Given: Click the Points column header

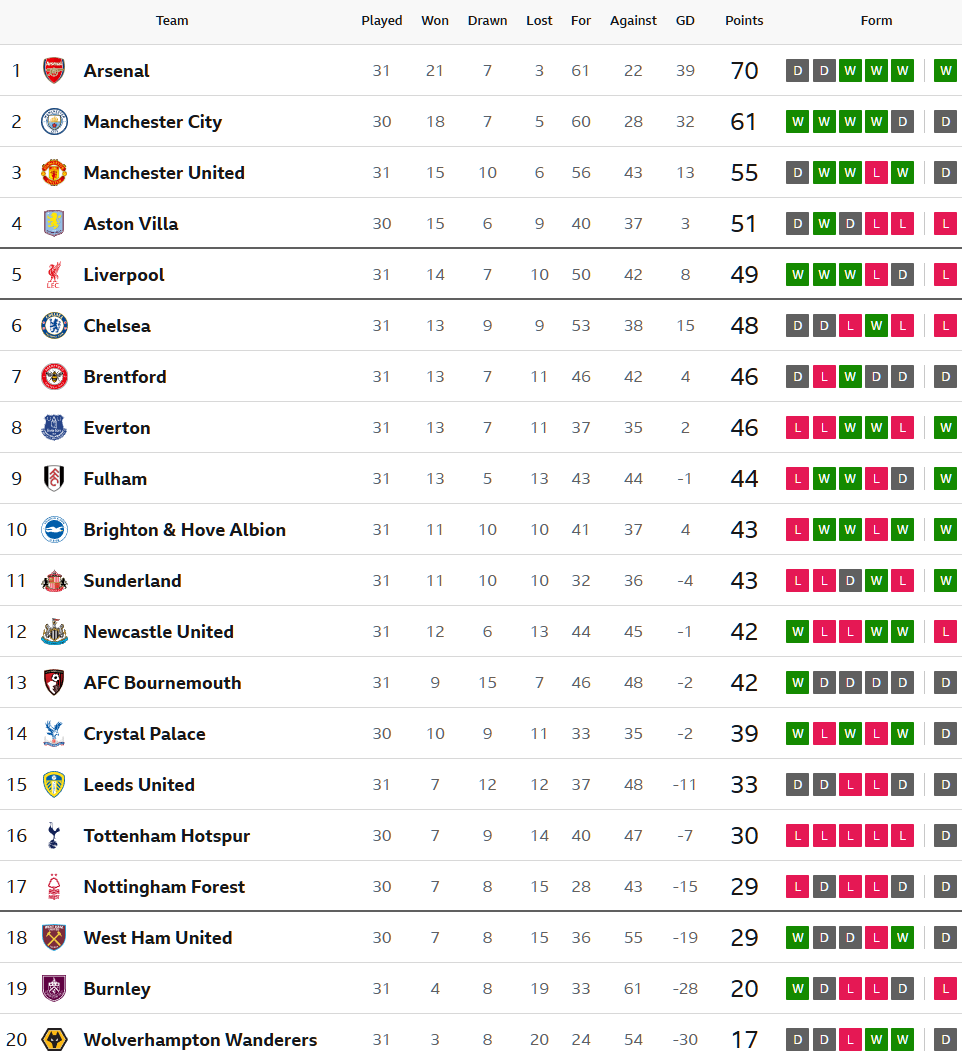Looking at the screenshot, I should 744,20.
